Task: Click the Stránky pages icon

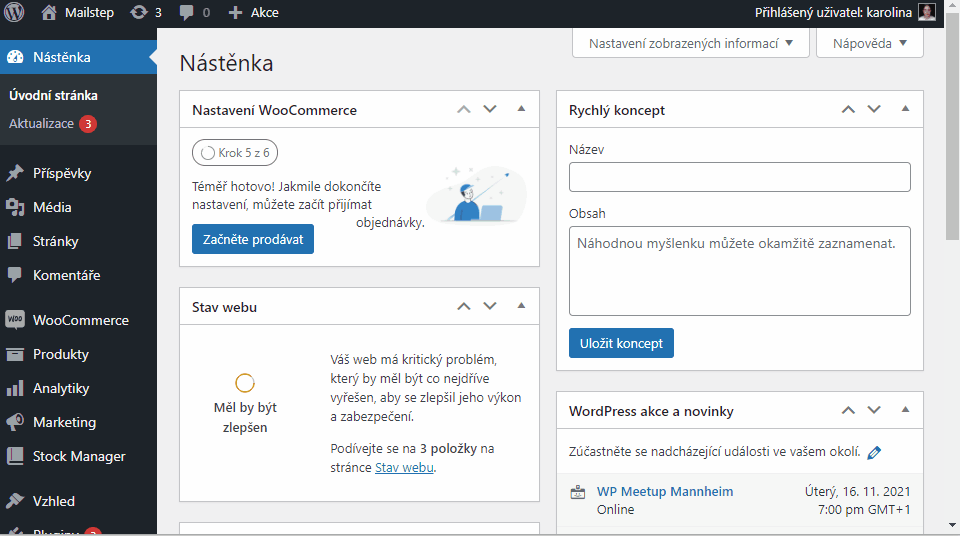Action: 15,241
